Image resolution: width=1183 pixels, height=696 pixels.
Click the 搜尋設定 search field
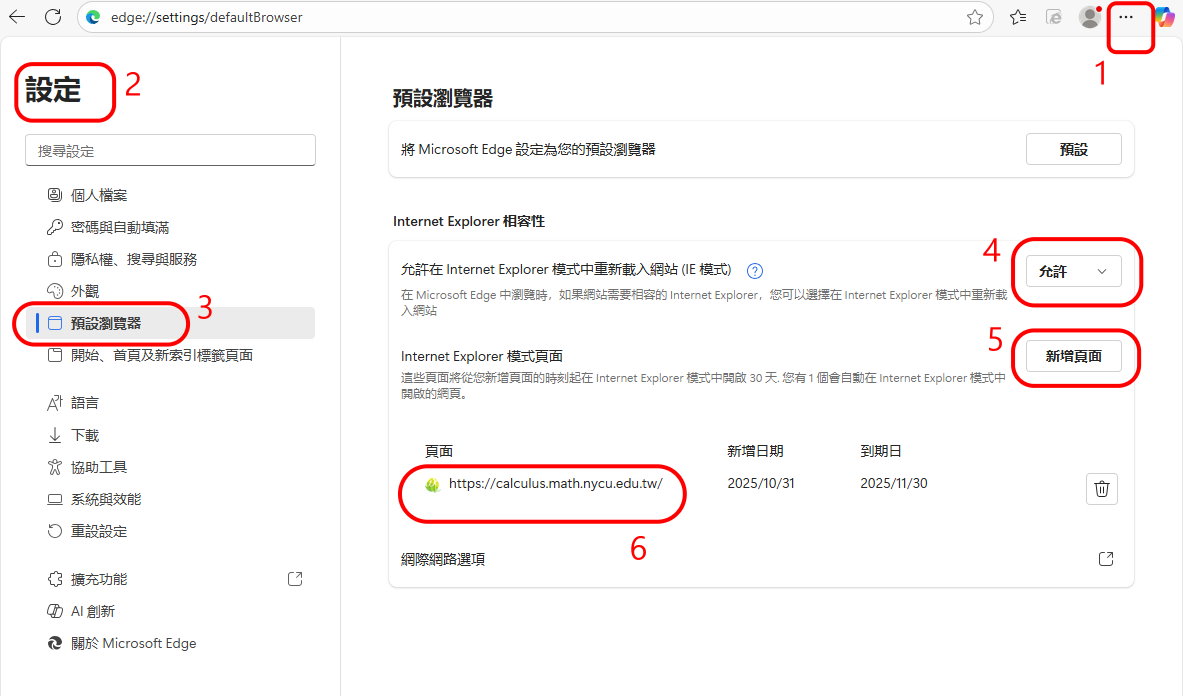pos(170,151)
